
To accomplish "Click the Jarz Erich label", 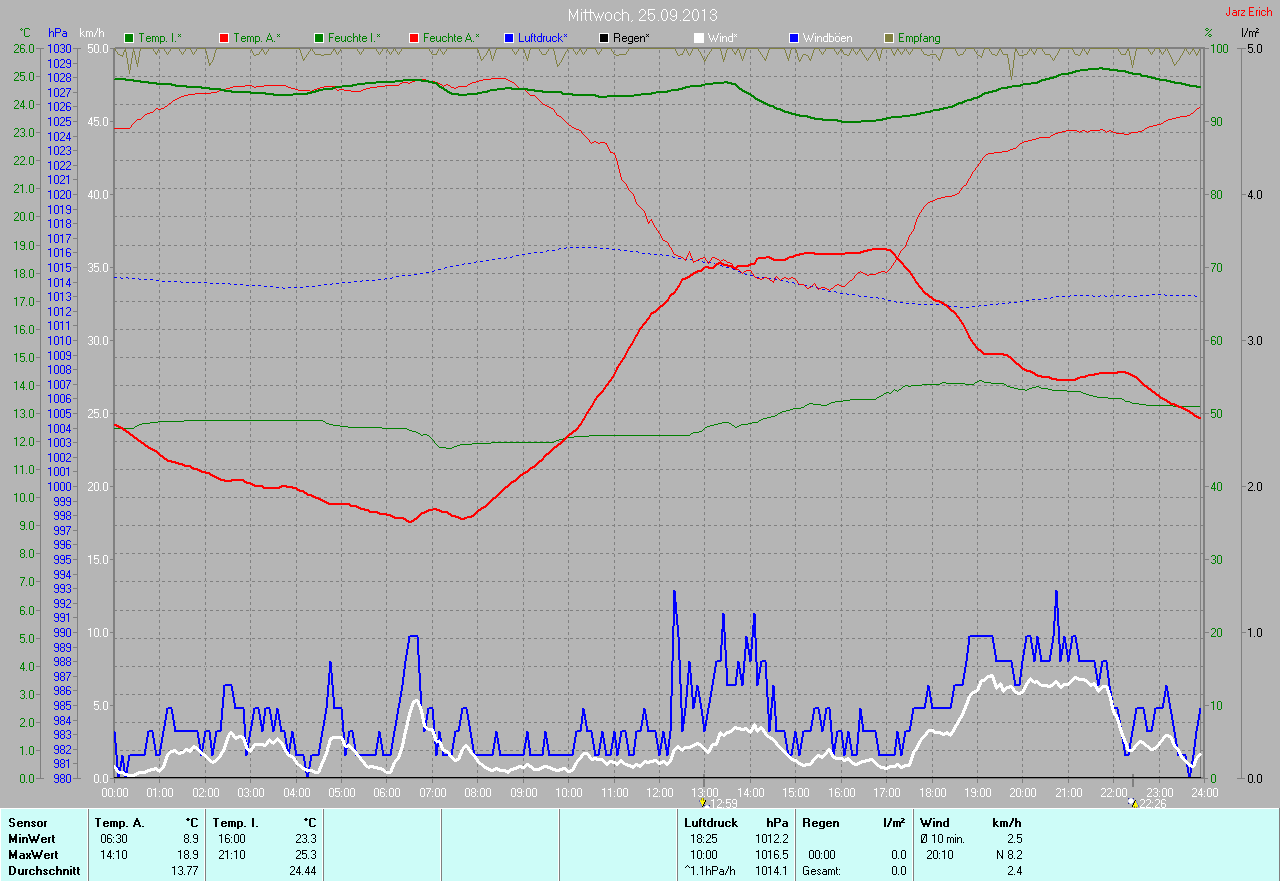I will 1249,12.
